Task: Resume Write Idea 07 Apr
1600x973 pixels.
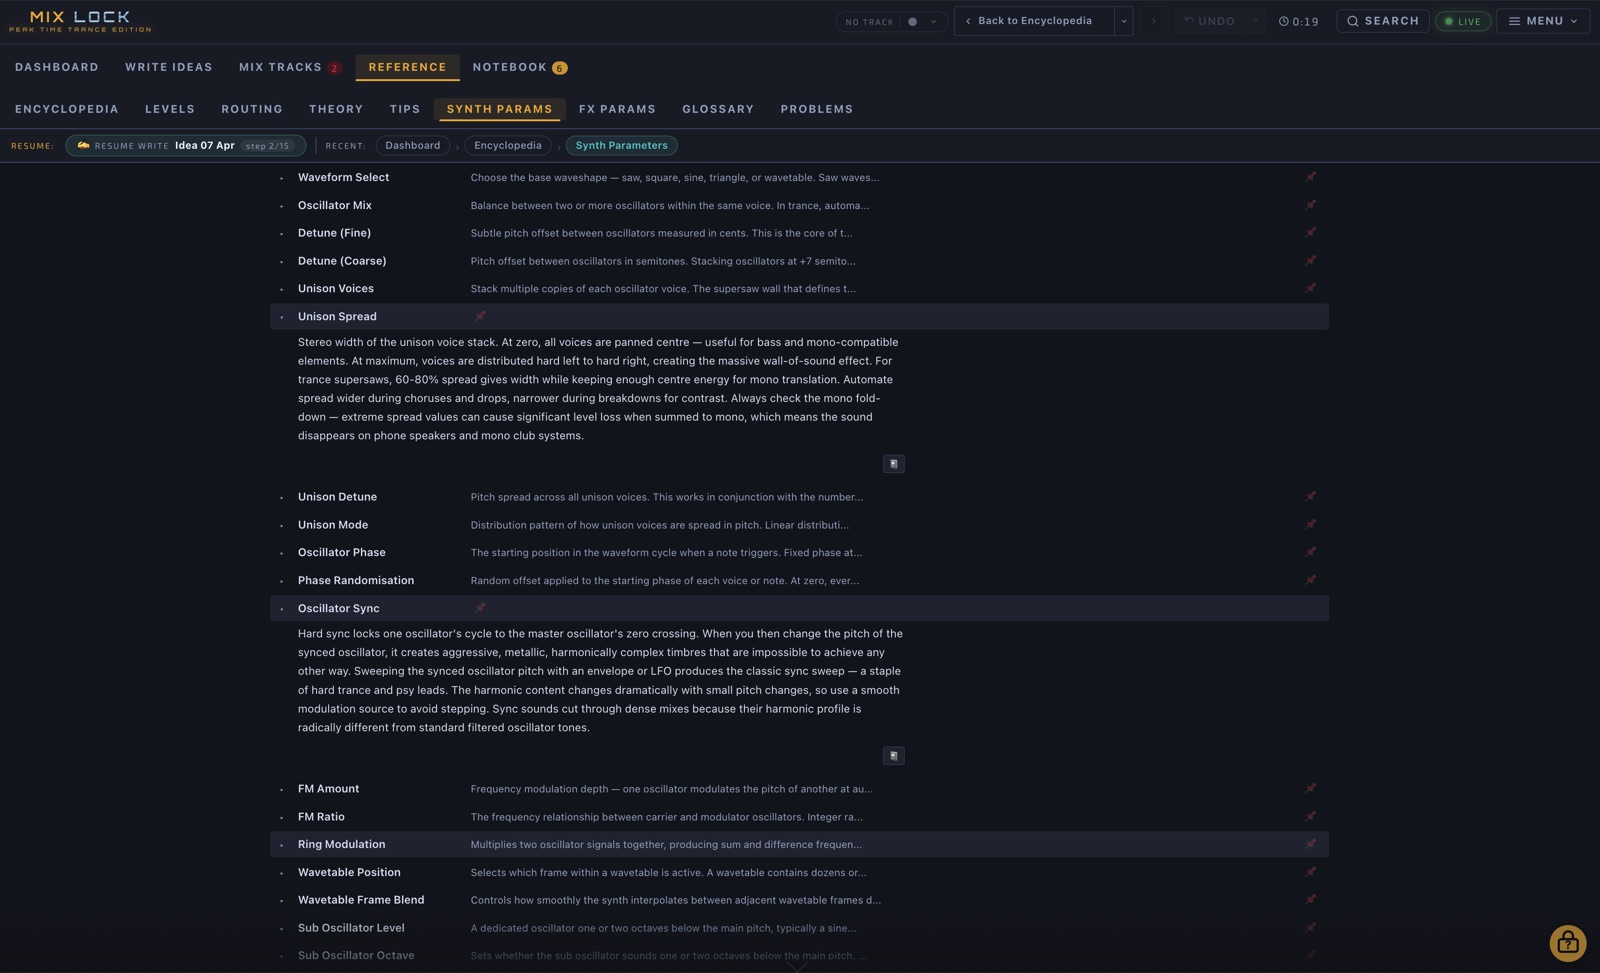Action: pos(186,146)
